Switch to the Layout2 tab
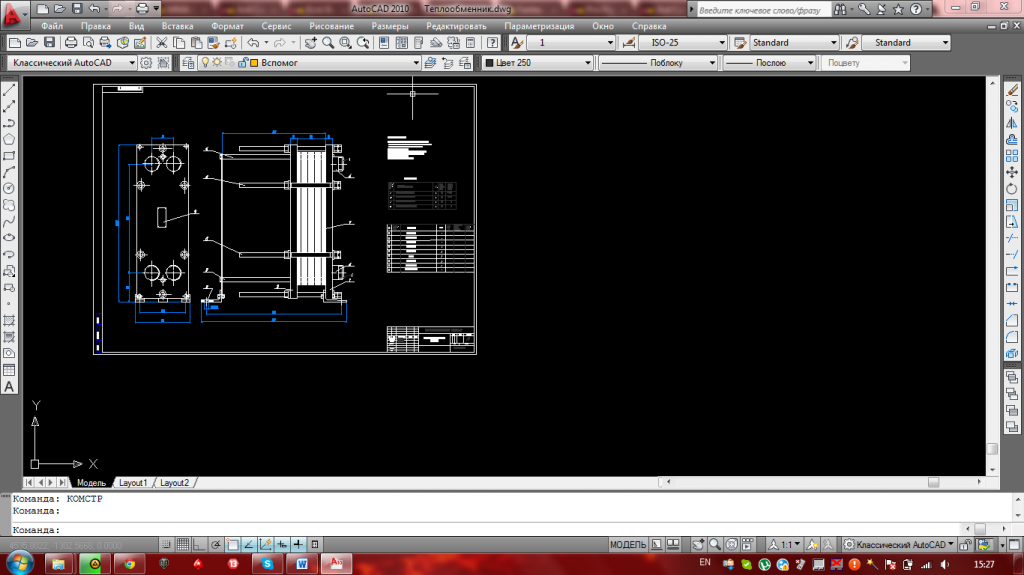 coord(174,483)
